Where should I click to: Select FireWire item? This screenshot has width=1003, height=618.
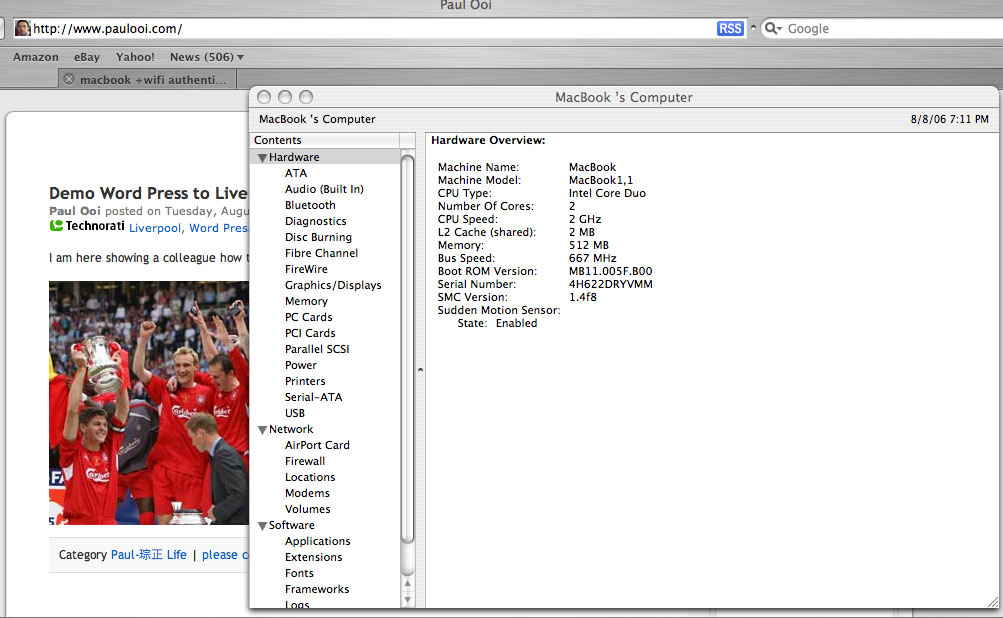click(x=306, y=269)
